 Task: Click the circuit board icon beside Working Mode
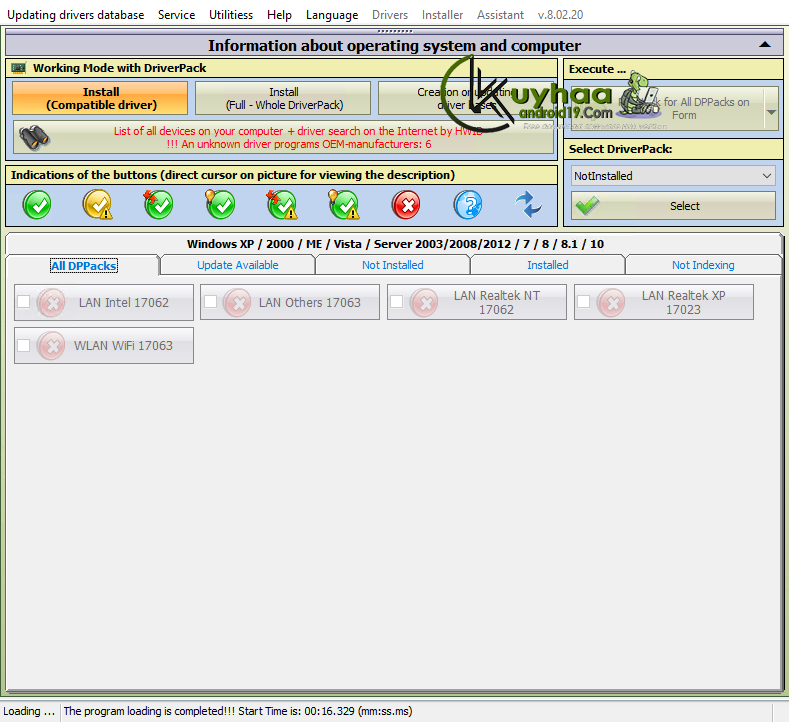pos(19,68)
